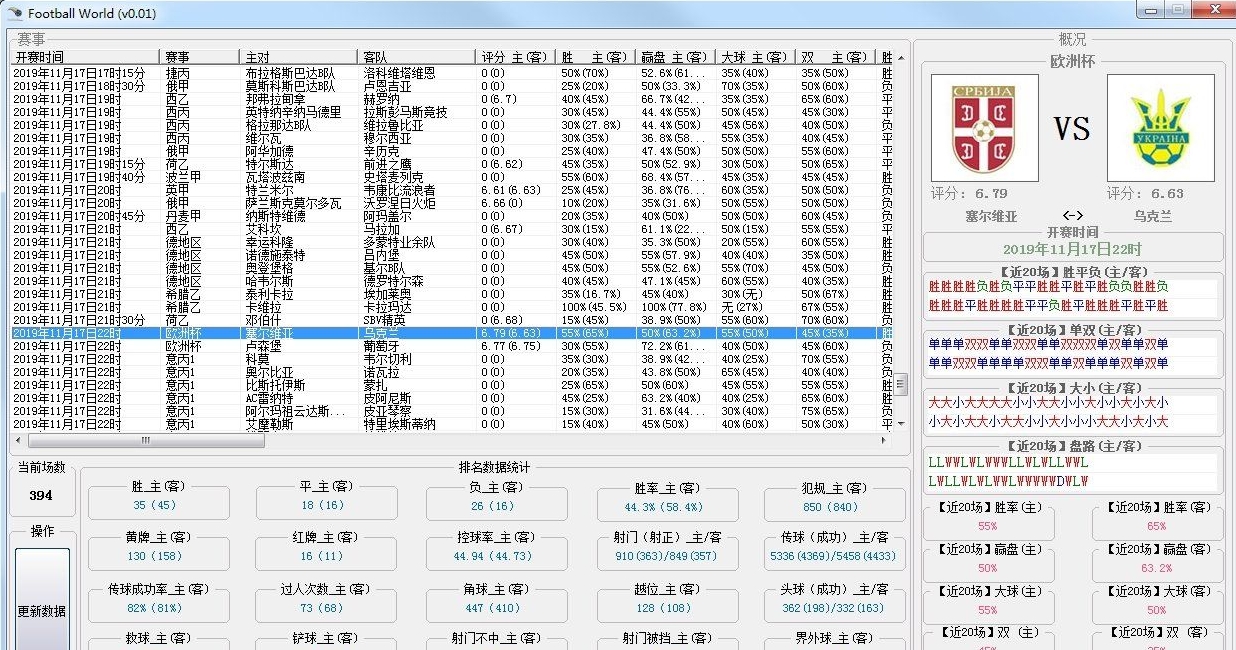Click the vertical scrollbar thumb of match list
Screen dimensions: 1236x650
902,384
